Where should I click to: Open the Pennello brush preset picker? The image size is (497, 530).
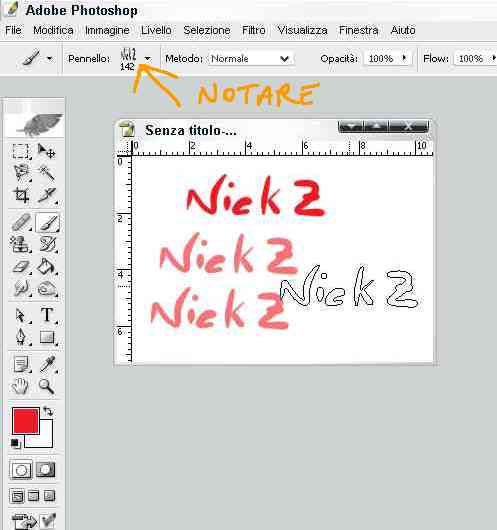point(147,58)
